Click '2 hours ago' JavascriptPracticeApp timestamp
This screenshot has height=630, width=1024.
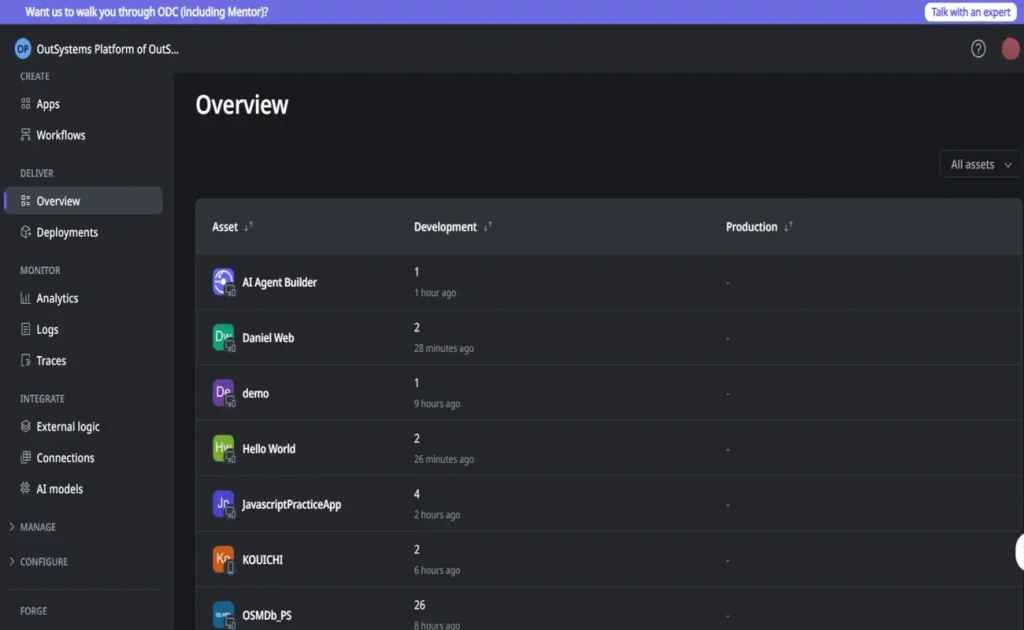[437, 514]
